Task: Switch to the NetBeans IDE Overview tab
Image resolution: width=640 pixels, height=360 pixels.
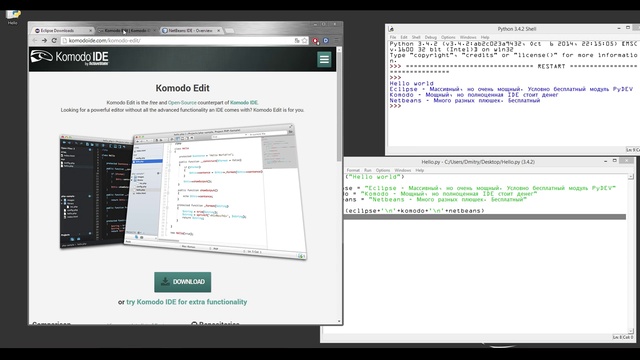Action: coord(190,31)
